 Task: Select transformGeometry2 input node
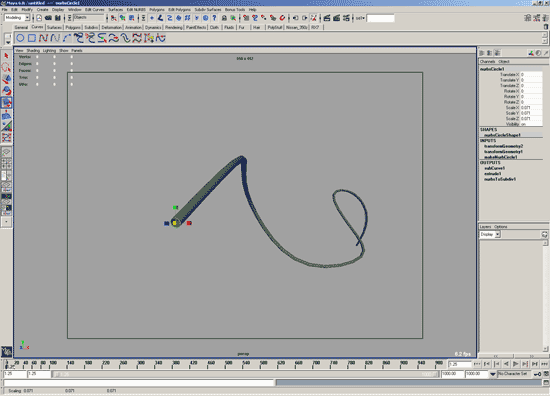coord(503,146)
